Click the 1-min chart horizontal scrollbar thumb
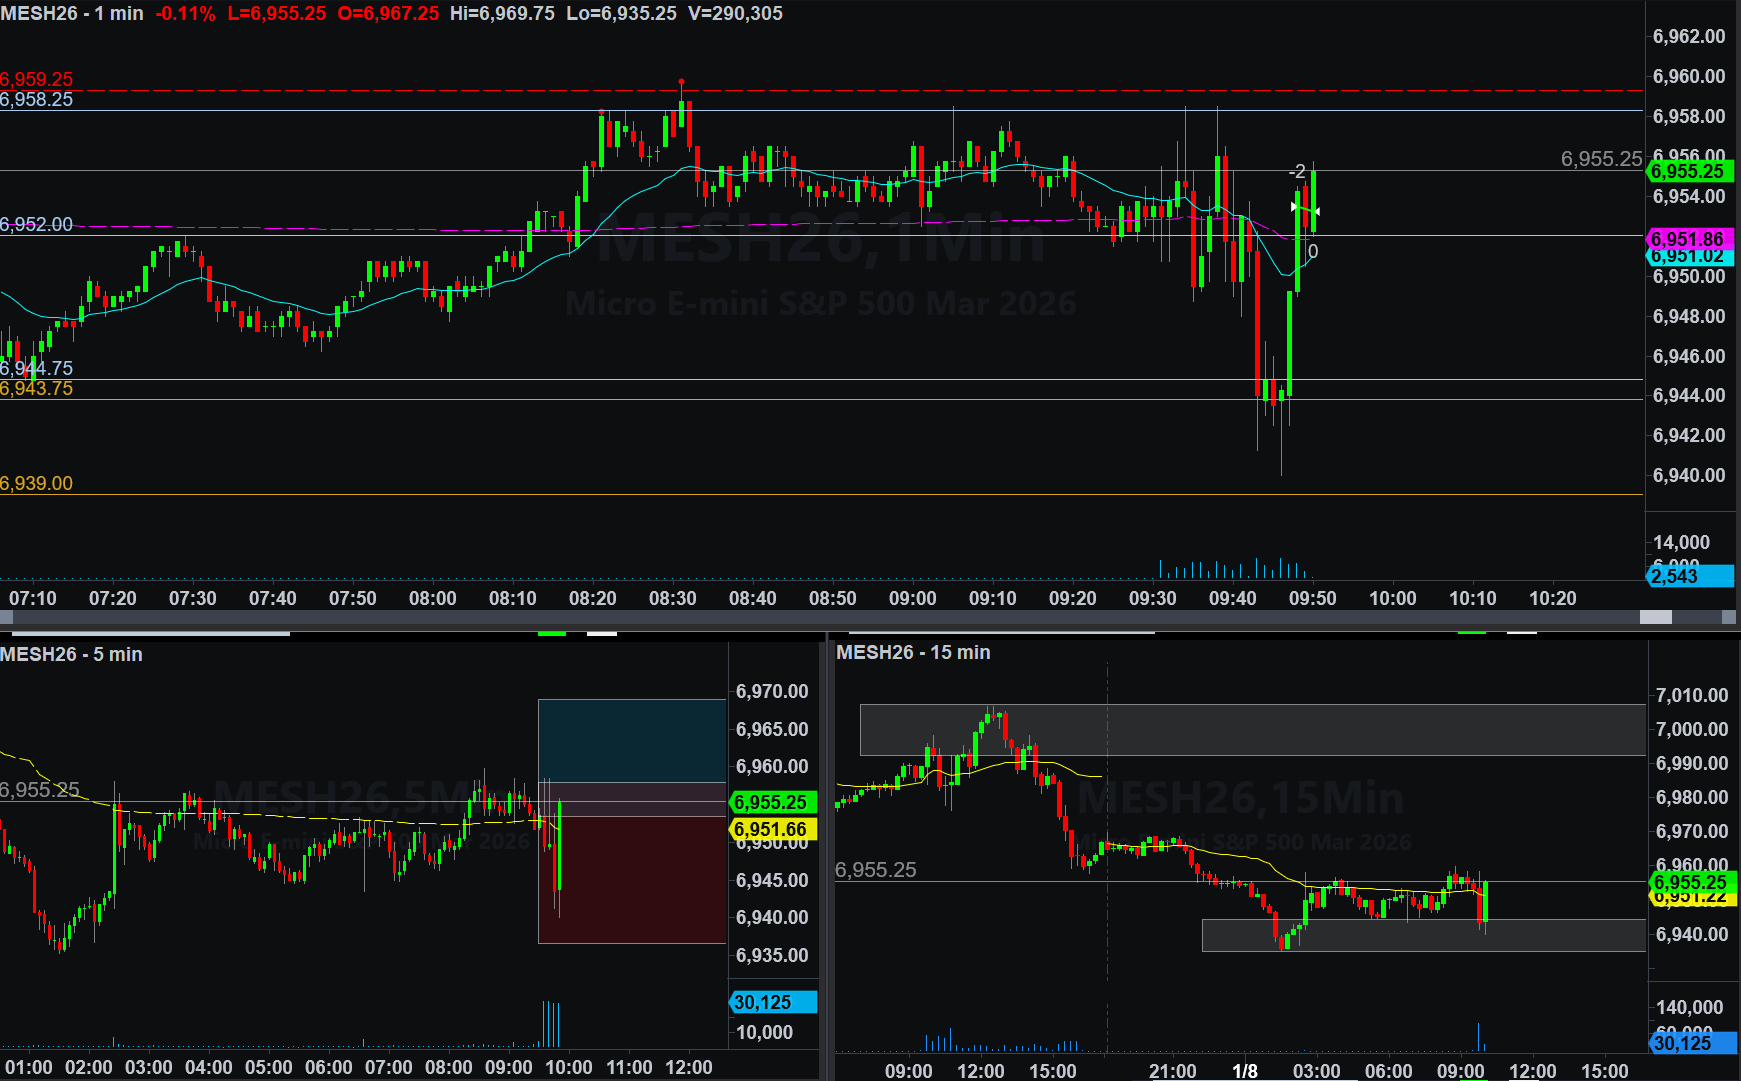This screenshot has width=1741, height=1081. pos(1656,617)
